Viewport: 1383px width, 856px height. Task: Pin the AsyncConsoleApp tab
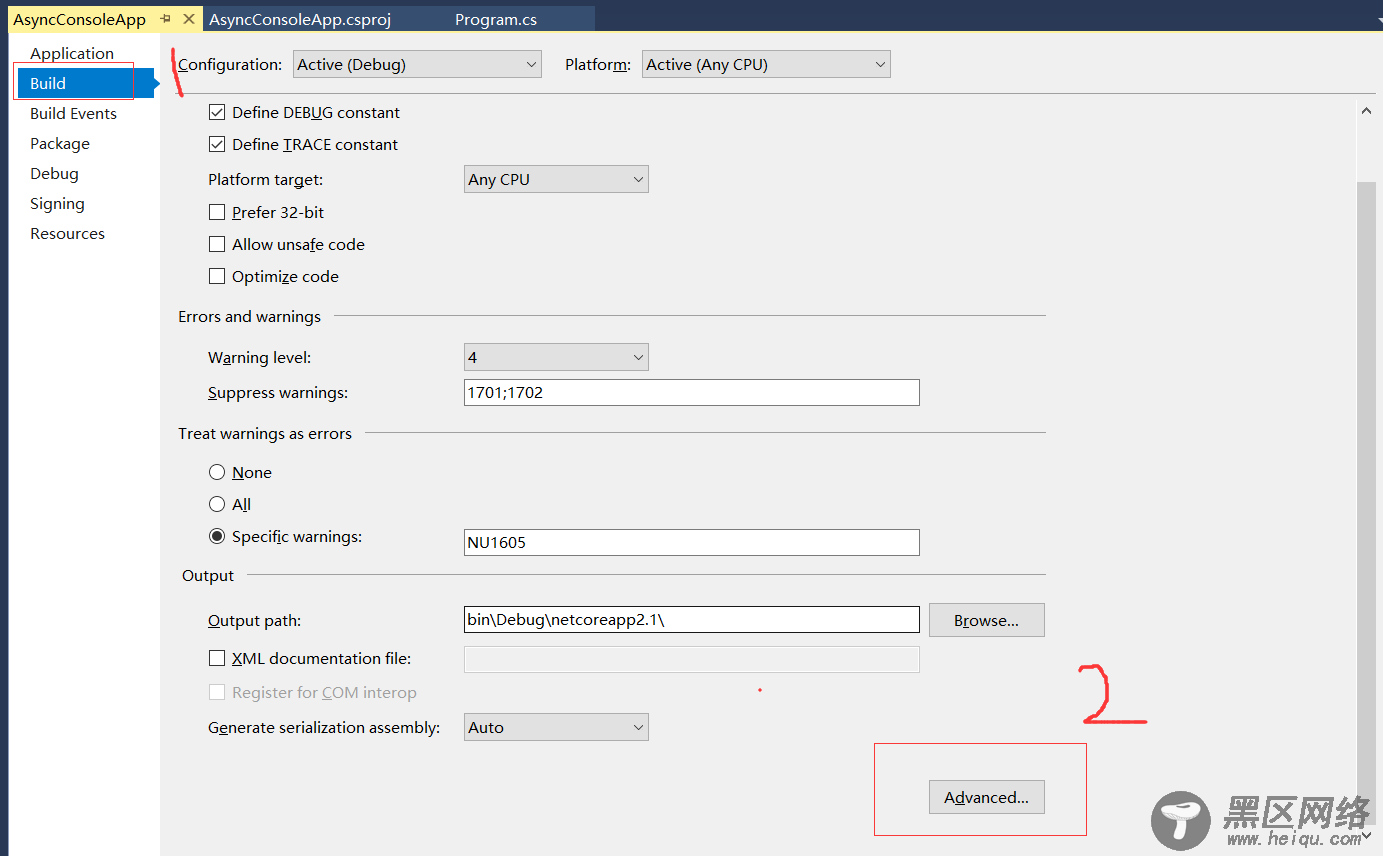coord(166,19)
